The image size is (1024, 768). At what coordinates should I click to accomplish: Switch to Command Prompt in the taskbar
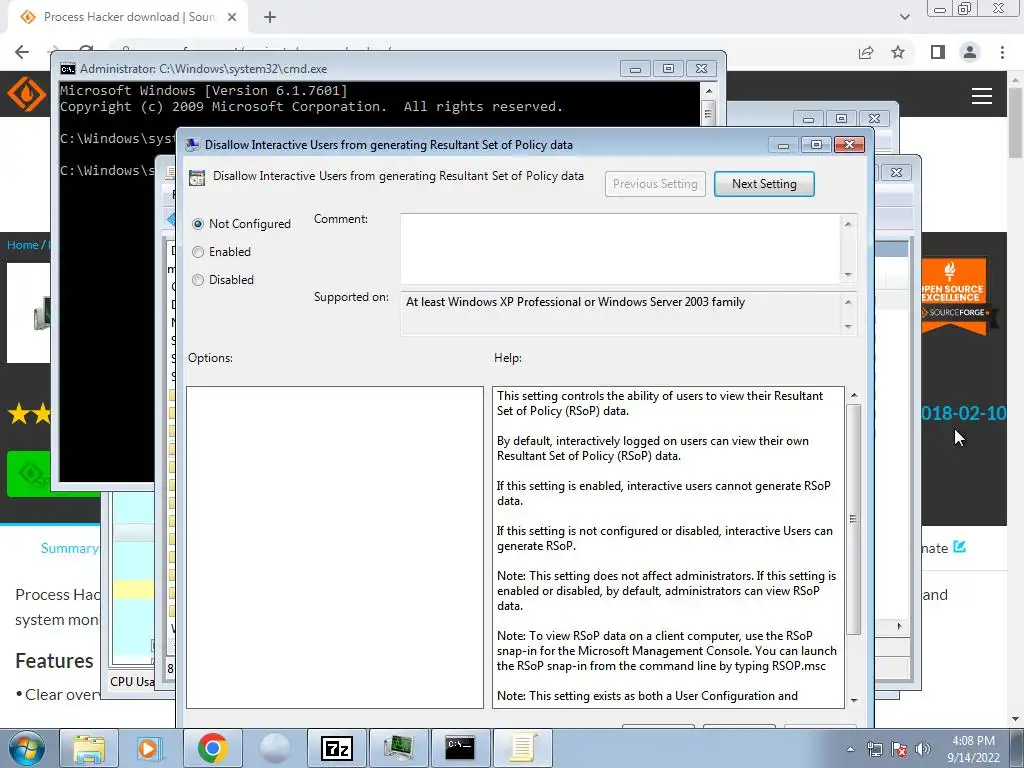pyautogui.click(x=460, y=748)
